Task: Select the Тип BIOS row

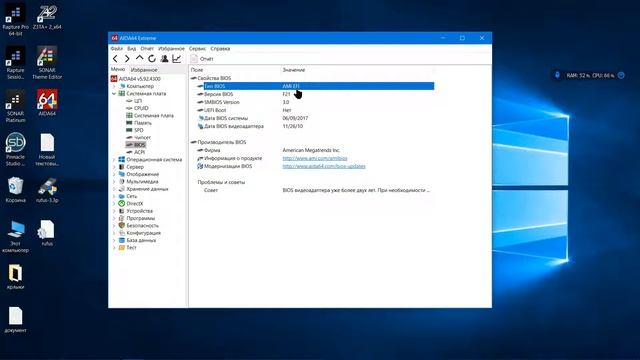Action: pos(316,86)
